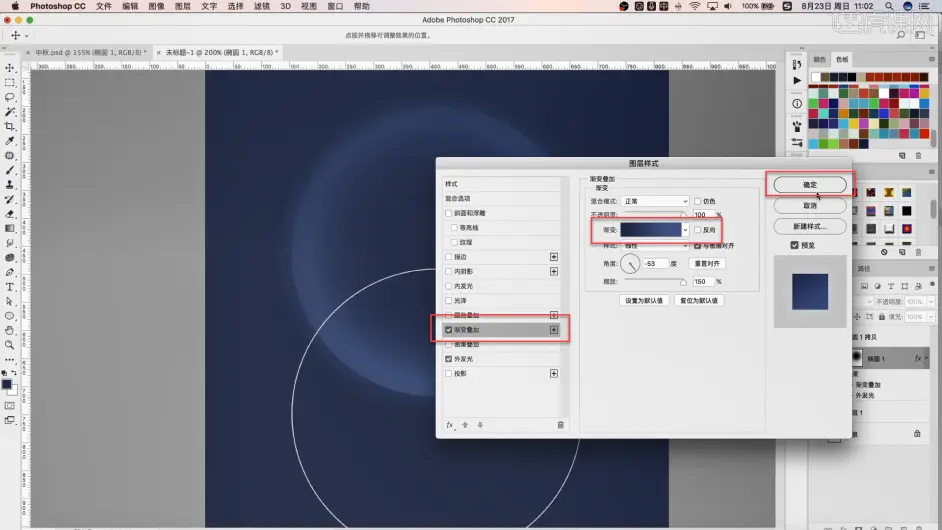This screenshot has height=530, width=942.
Task: Enable the 斜面和浮雕 checkbox
Action: click(x=448, y=213)
